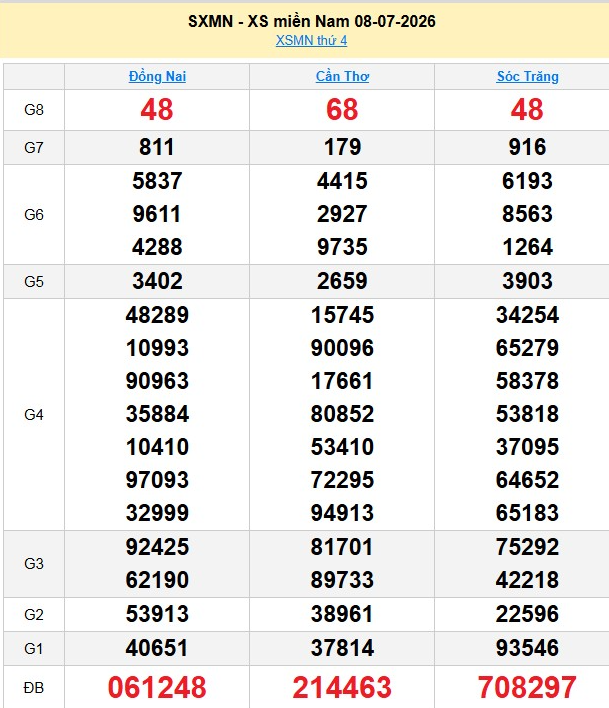
Task: Open the Cần Thơ province link
Action: 342,76
